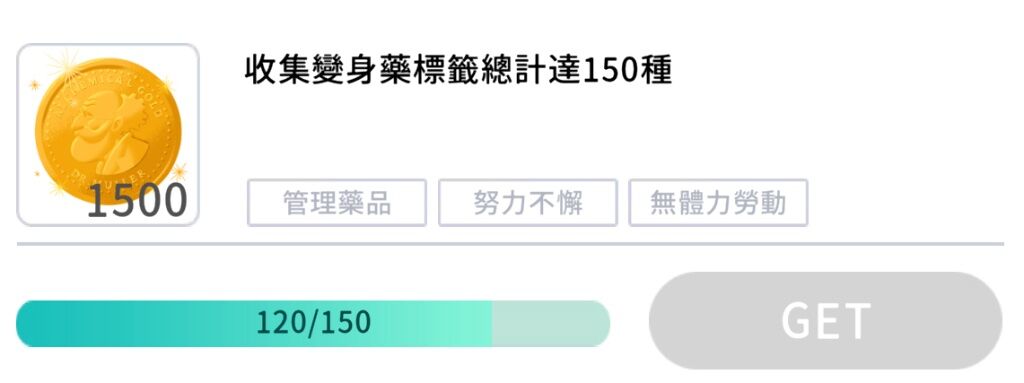This screenshot has height=383, width=1024.
Task: Select the 無體力勞動 tag
Action: click(x=718, y=203)
